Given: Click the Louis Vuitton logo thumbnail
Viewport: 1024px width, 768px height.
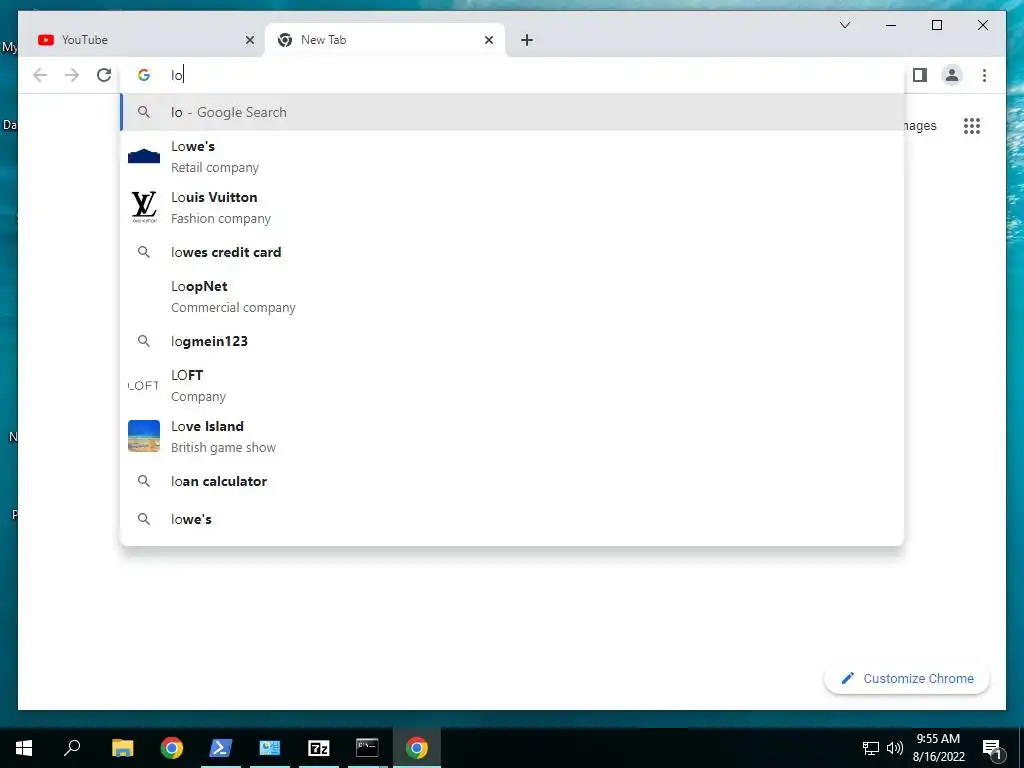Looking at the screenshot, I should tap(144, 207).
